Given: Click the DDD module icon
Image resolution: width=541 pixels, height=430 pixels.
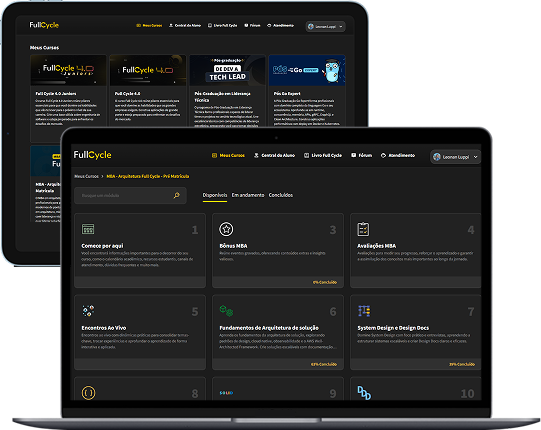Looking at the screenshot, I should click(364, 393).
